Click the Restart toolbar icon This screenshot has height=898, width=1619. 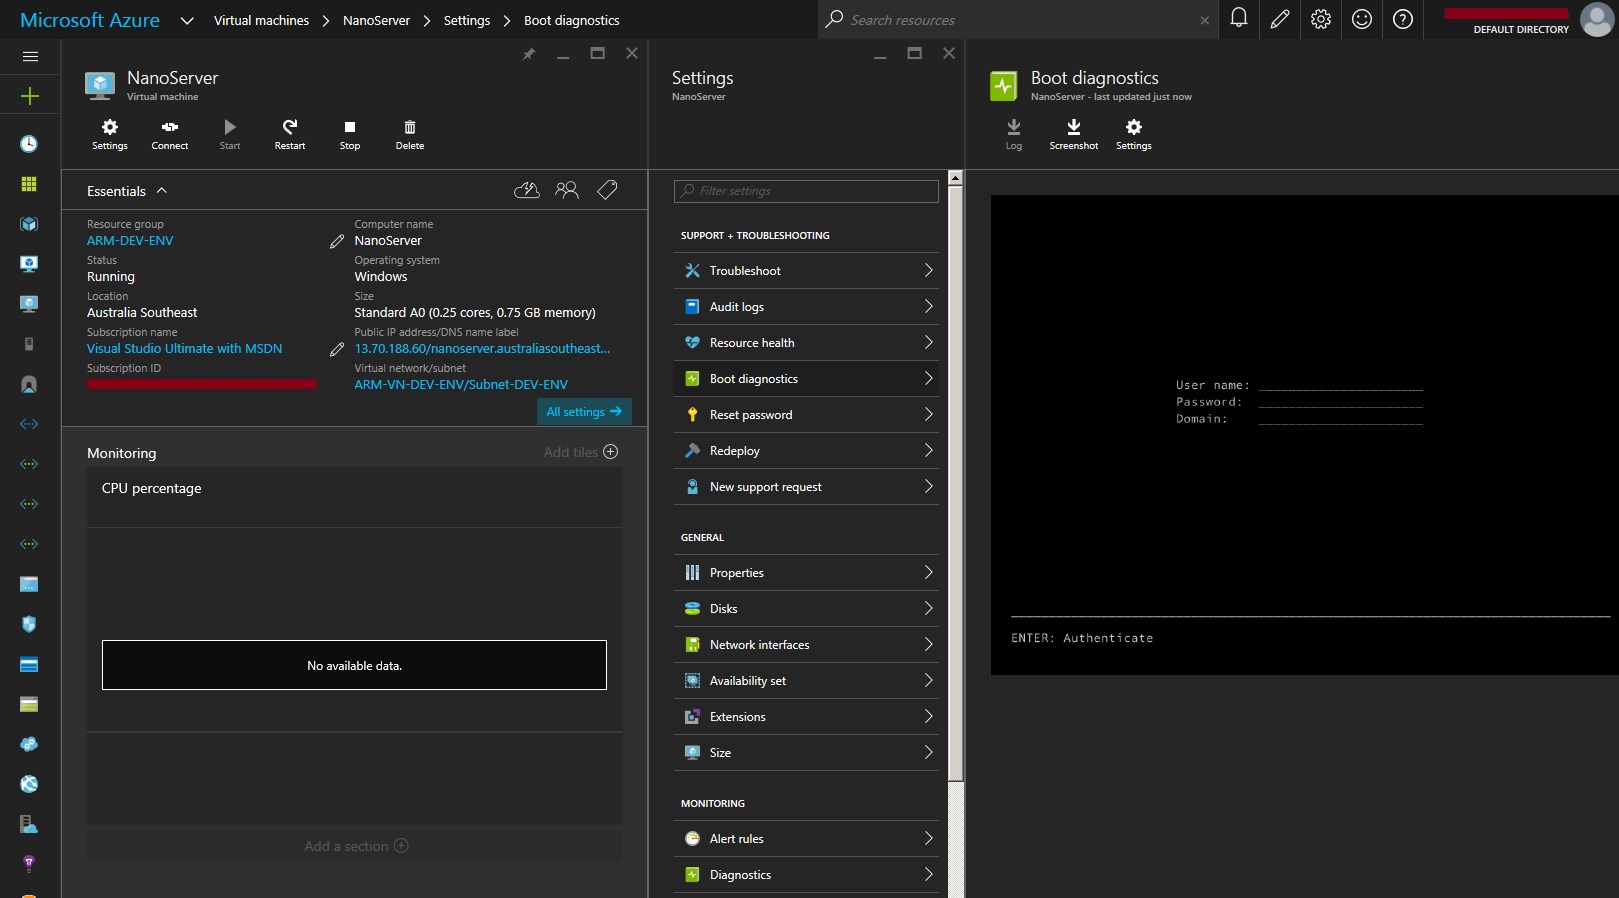290,134
